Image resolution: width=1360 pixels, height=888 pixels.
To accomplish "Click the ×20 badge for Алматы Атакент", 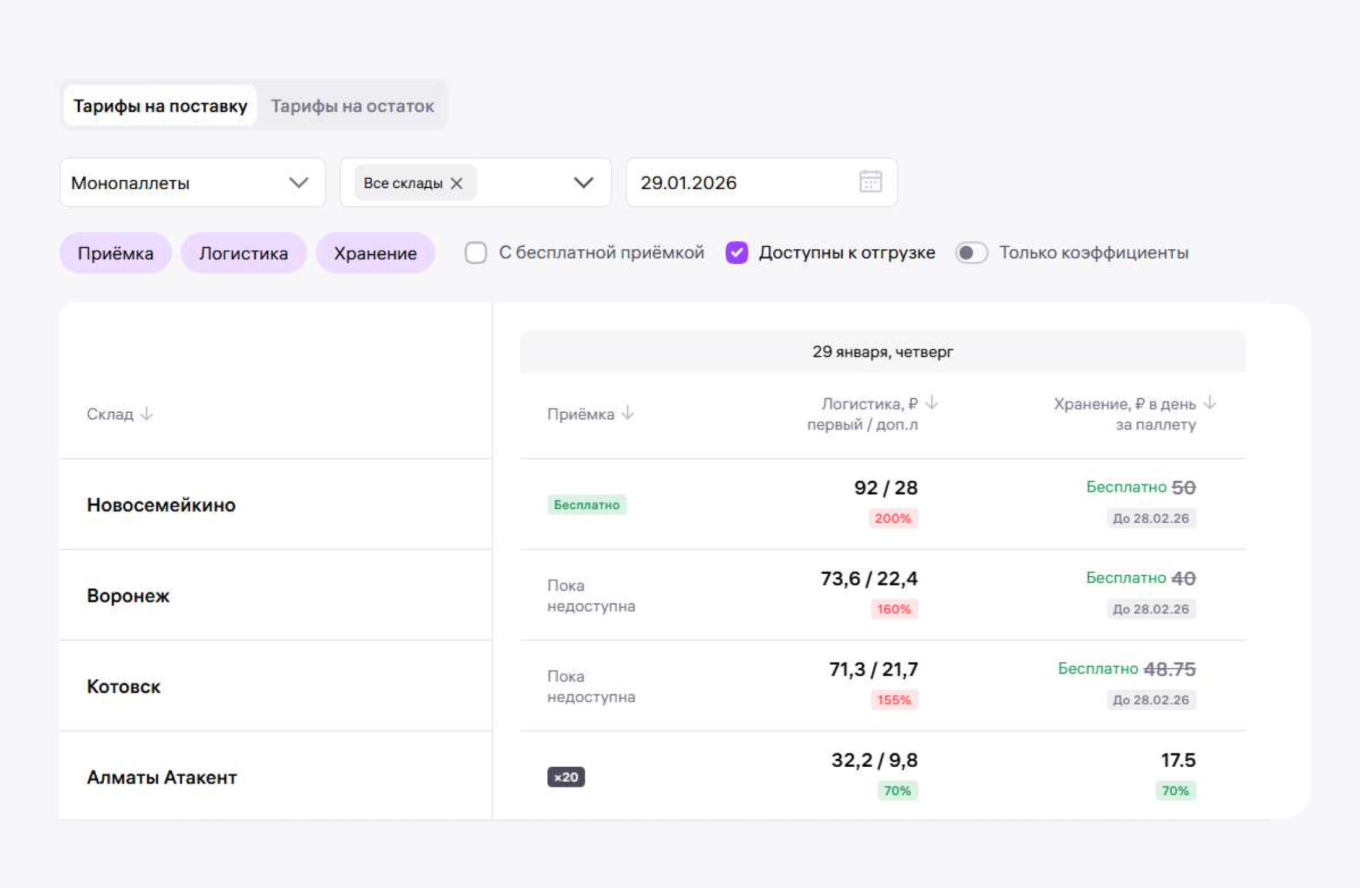I will click(566, 777).
